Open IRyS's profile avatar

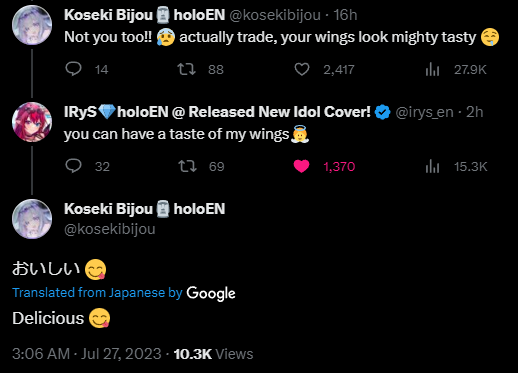coord(32,122)
